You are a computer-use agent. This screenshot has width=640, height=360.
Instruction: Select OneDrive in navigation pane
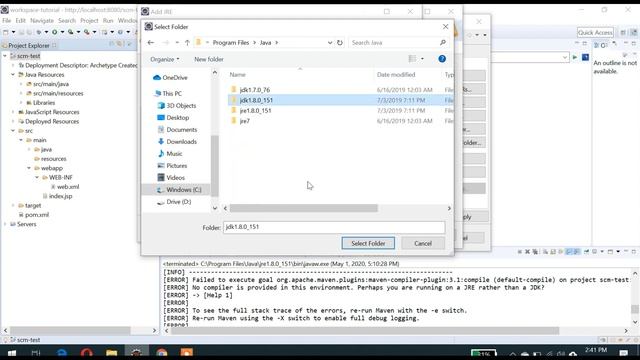170,78
